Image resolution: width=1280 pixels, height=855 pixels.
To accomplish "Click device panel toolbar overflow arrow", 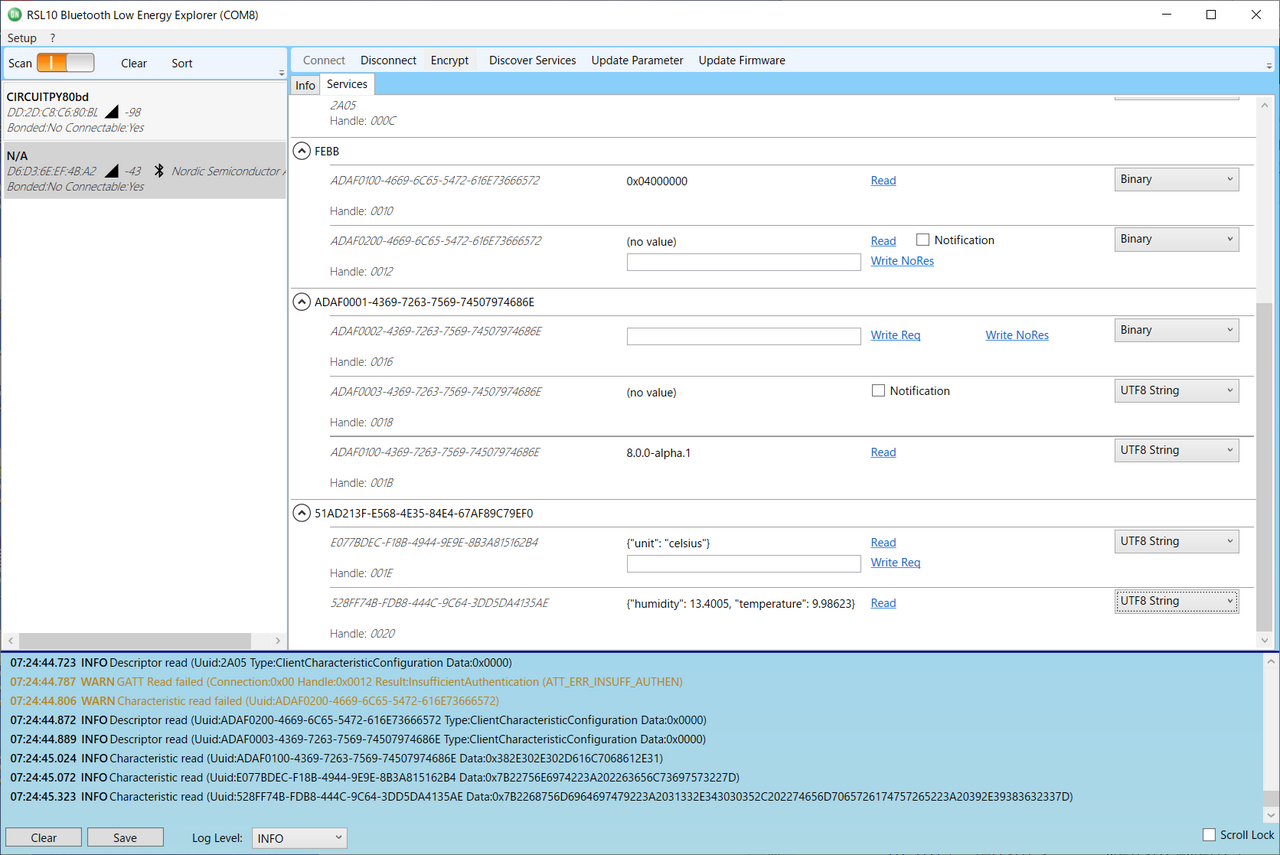I will (281, 73).
